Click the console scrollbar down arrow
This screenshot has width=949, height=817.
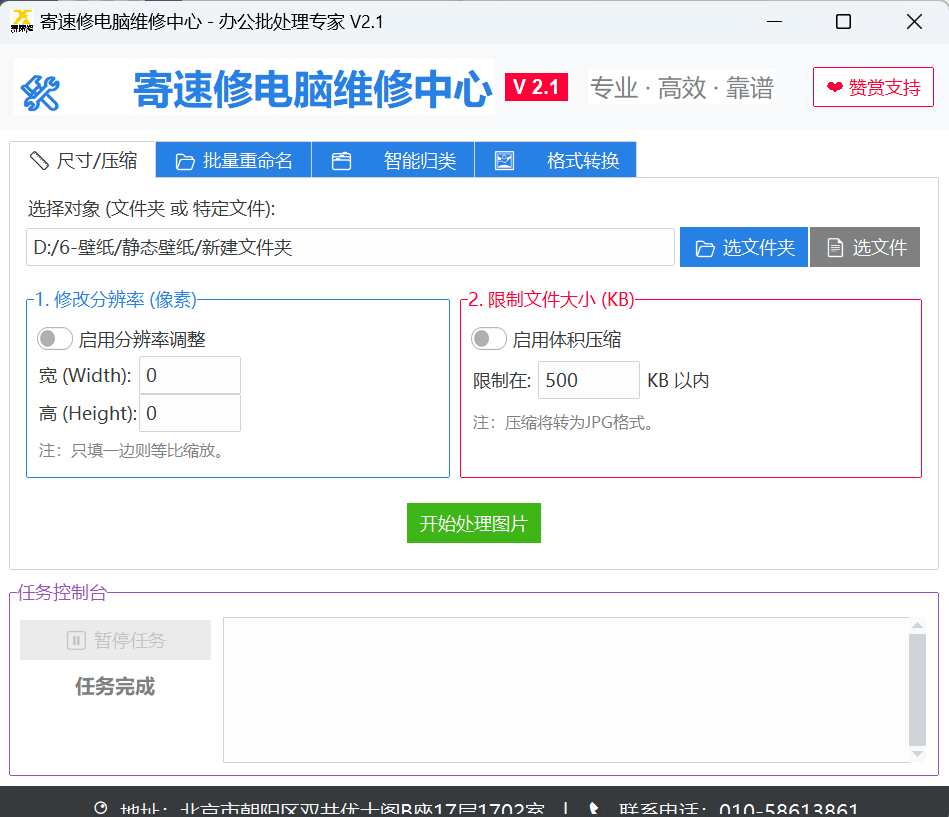pyautogui.click(x=916, y=755)
